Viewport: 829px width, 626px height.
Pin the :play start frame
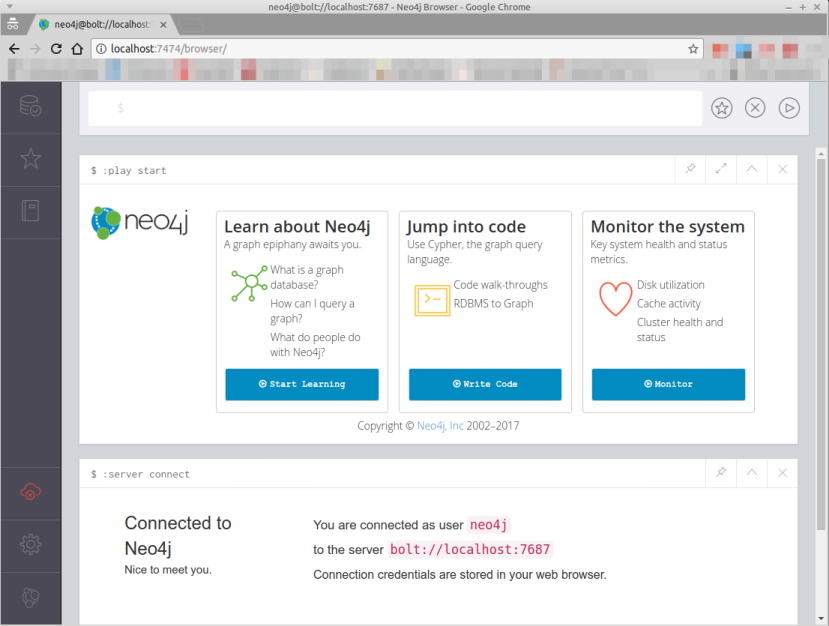coord(689,169)
